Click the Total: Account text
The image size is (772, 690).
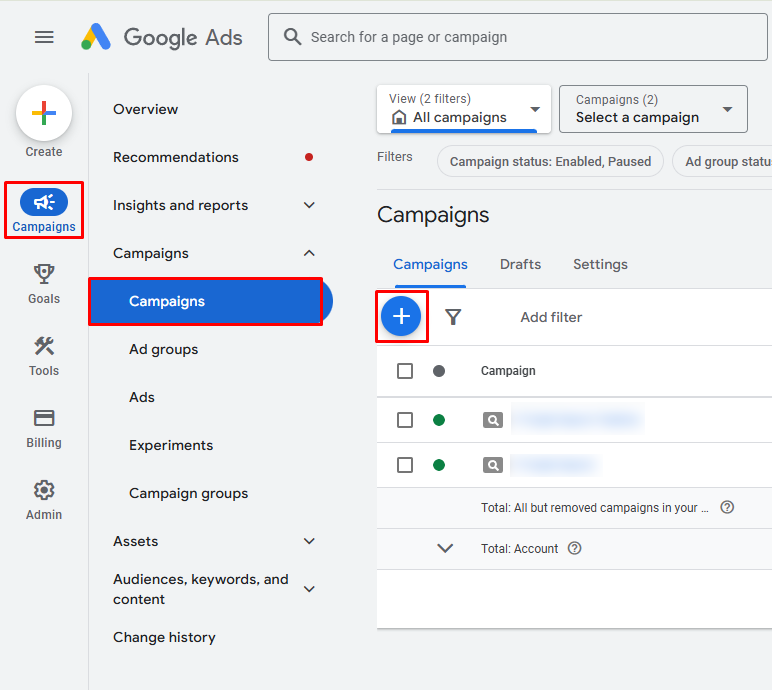519,549
